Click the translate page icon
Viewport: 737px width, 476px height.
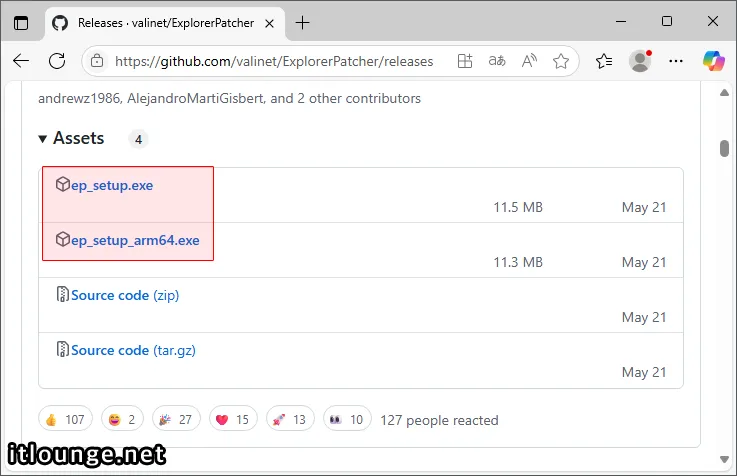497,61
